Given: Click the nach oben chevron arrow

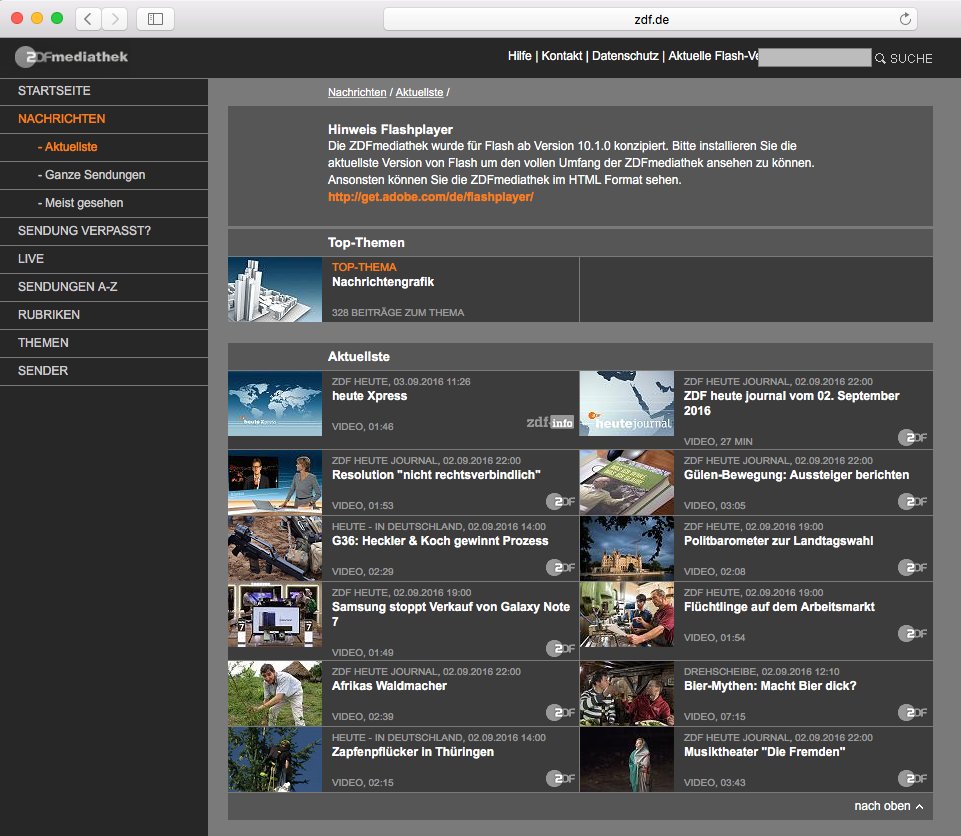Looking at the screenshot, I should pos(919,807).
